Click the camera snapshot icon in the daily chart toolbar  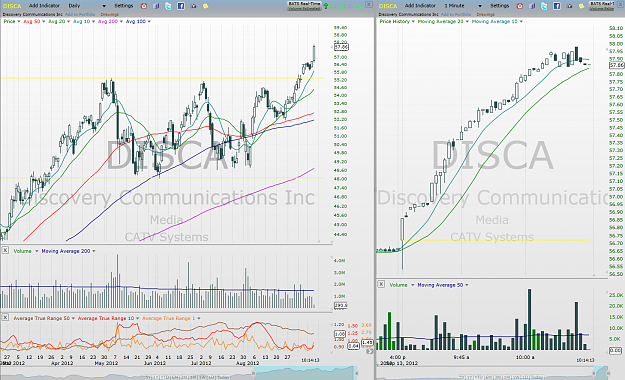click(193, 6)
